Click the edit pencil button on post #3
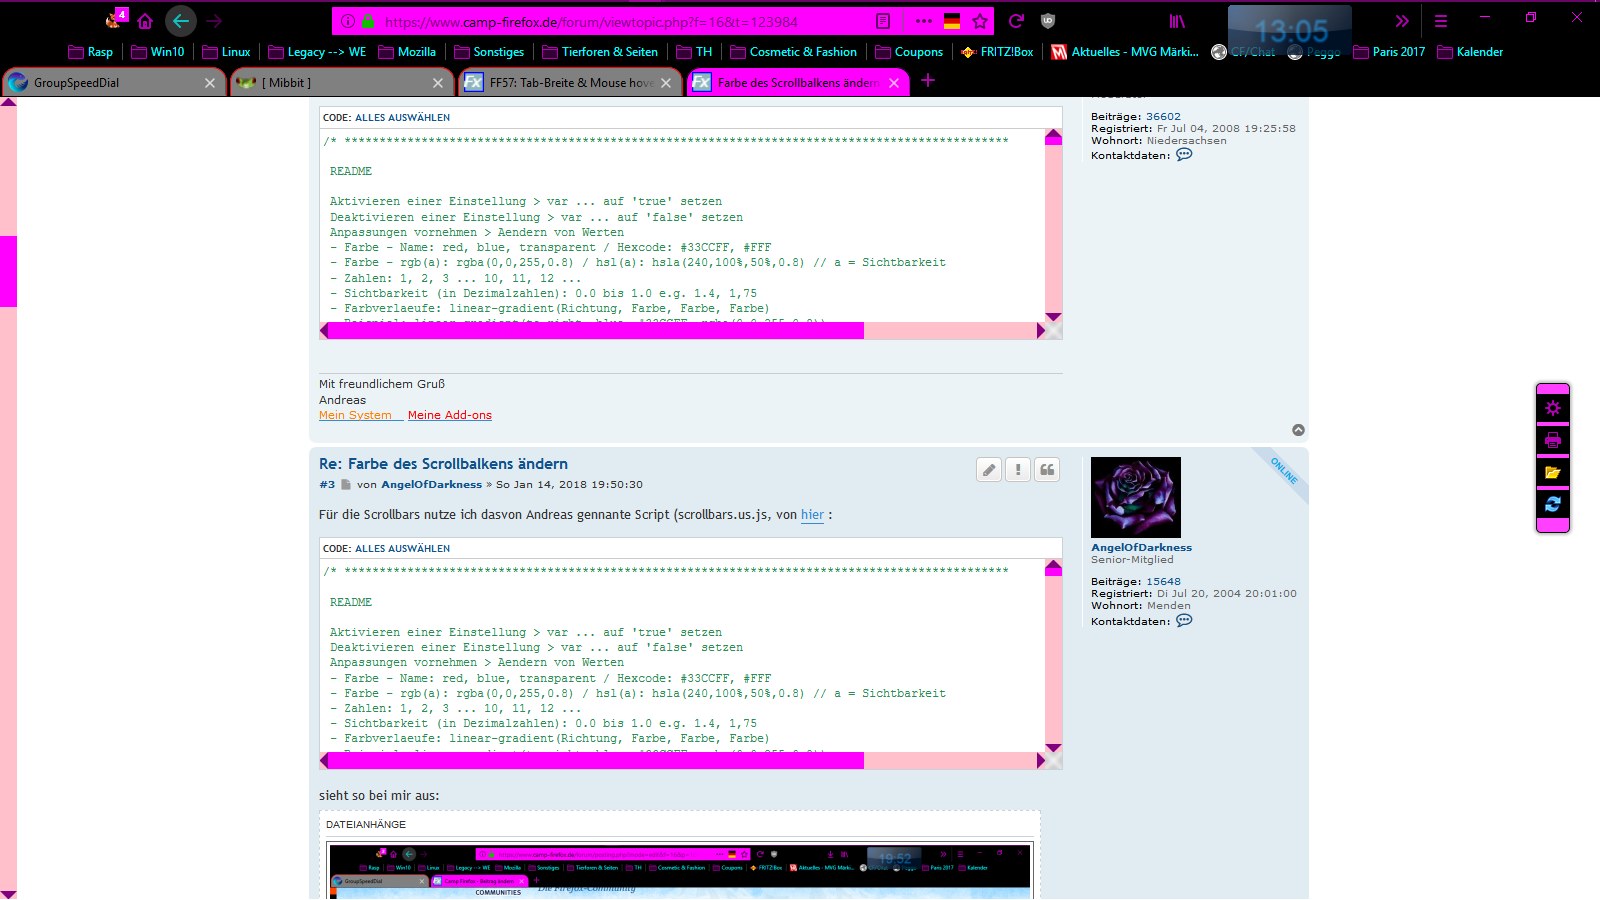 [989, 470]
